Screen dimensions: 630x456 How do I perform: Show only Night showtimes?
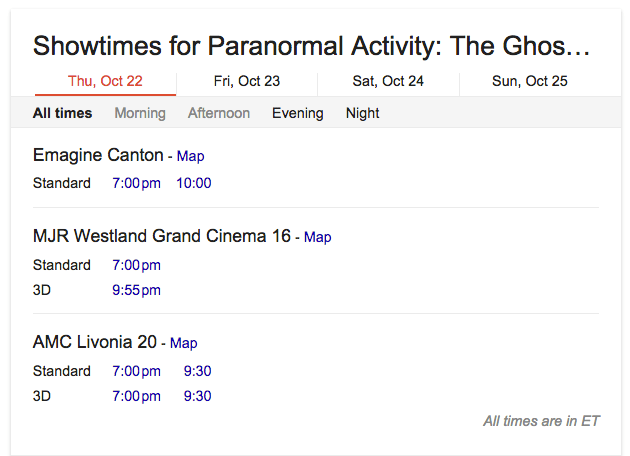point(362,113)
